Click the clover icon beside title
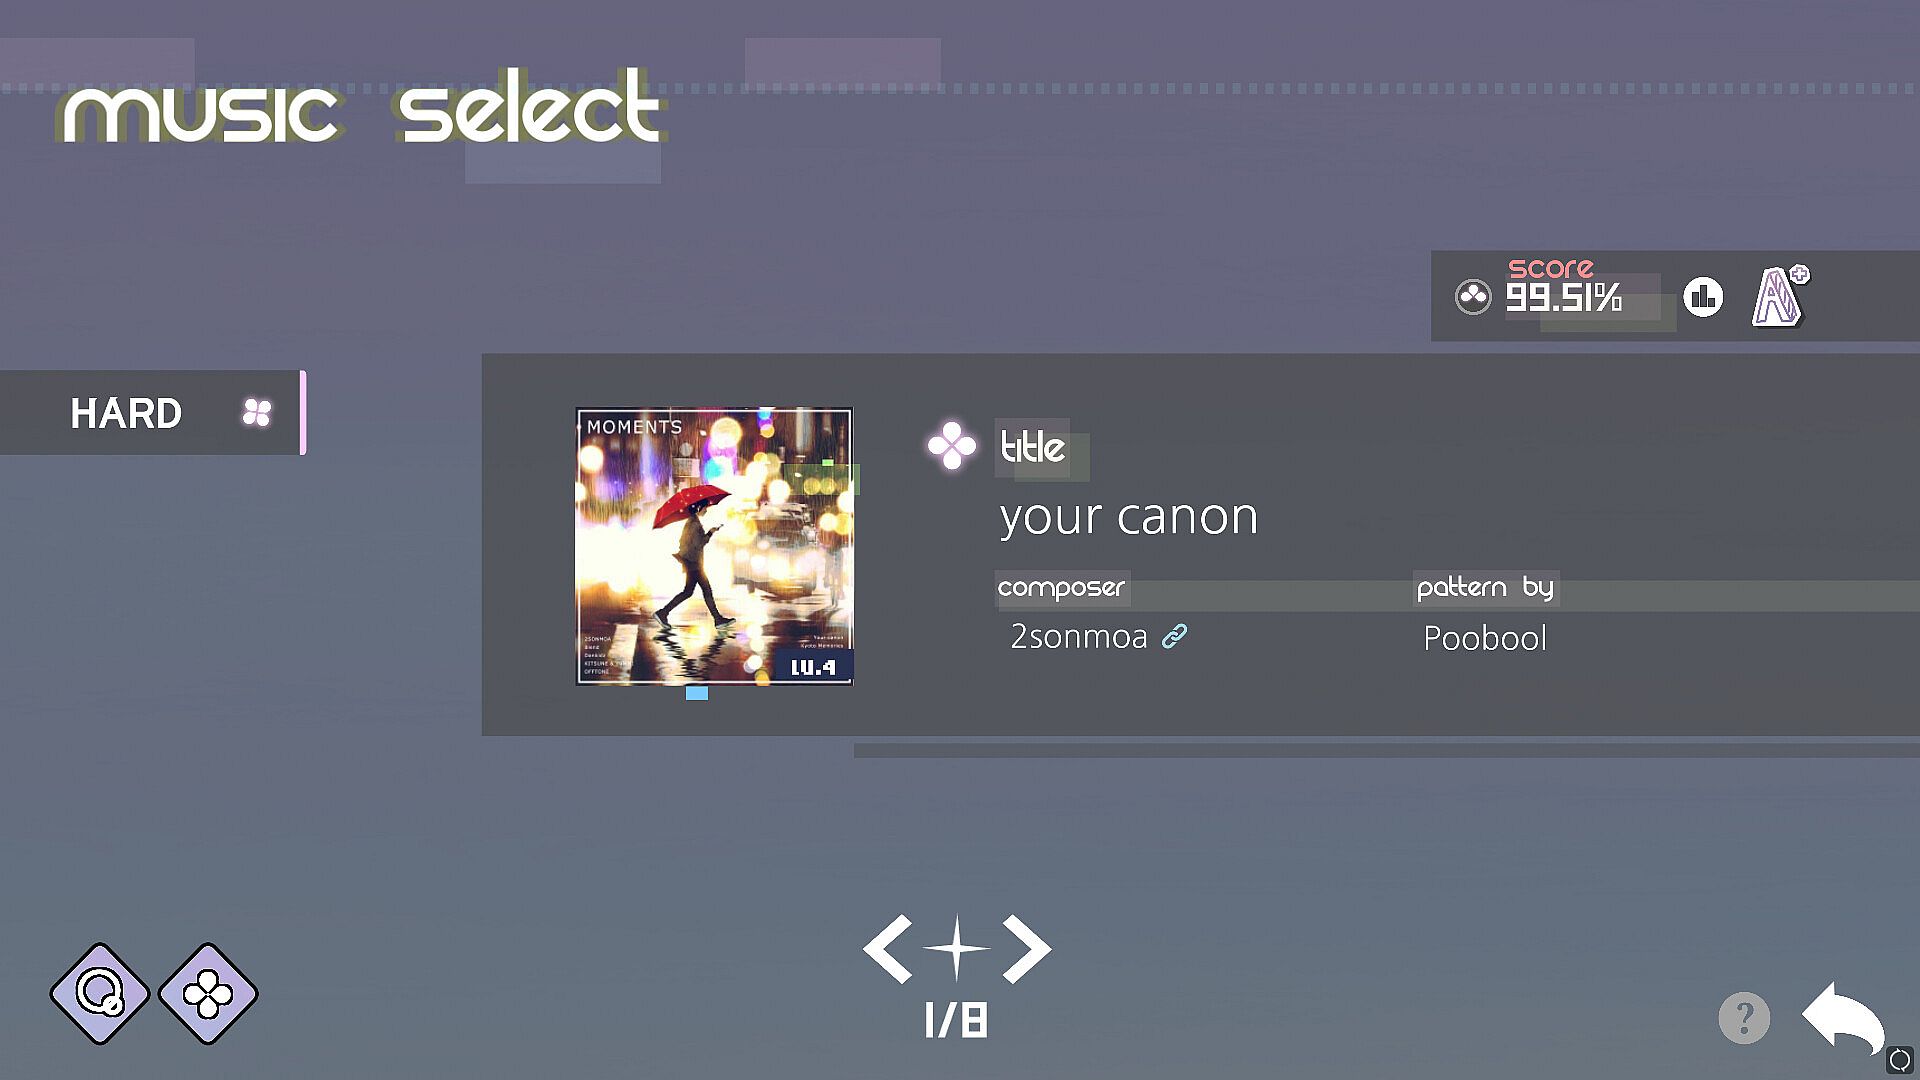Screen dimensions: 1920x1080 pyautogui.click(x=951, y=446)
